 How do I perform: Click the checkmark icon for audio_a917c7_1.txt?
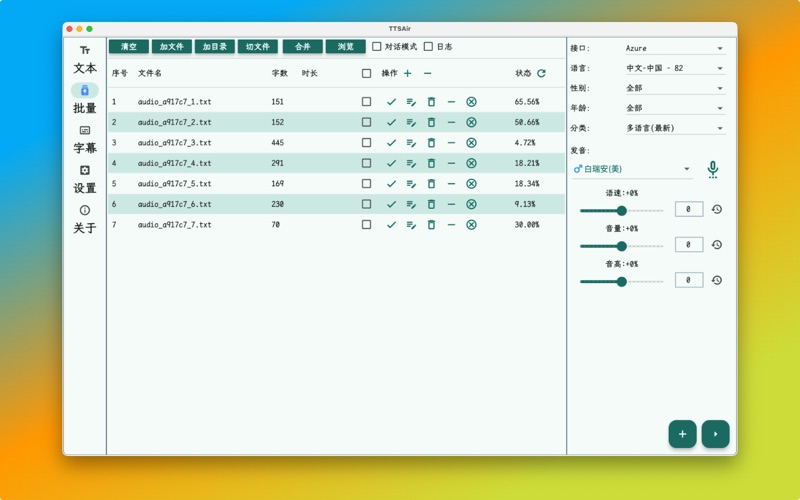[x=391, y=102]
